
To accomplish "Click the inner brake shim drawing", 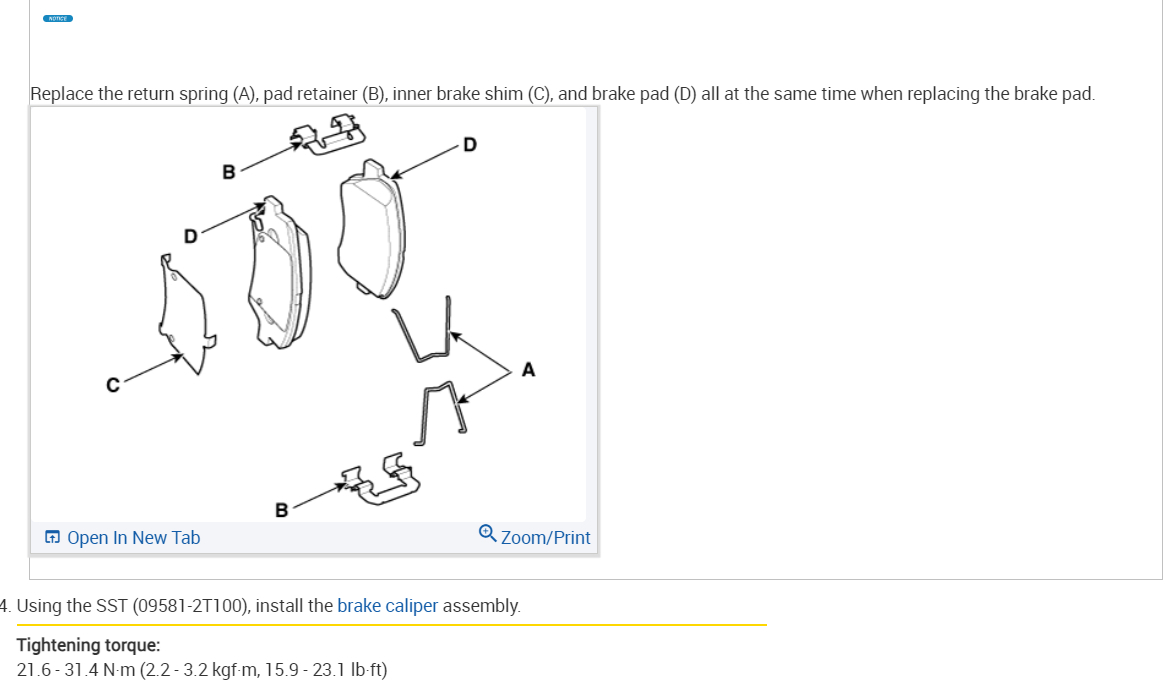I will click(183, 315).
